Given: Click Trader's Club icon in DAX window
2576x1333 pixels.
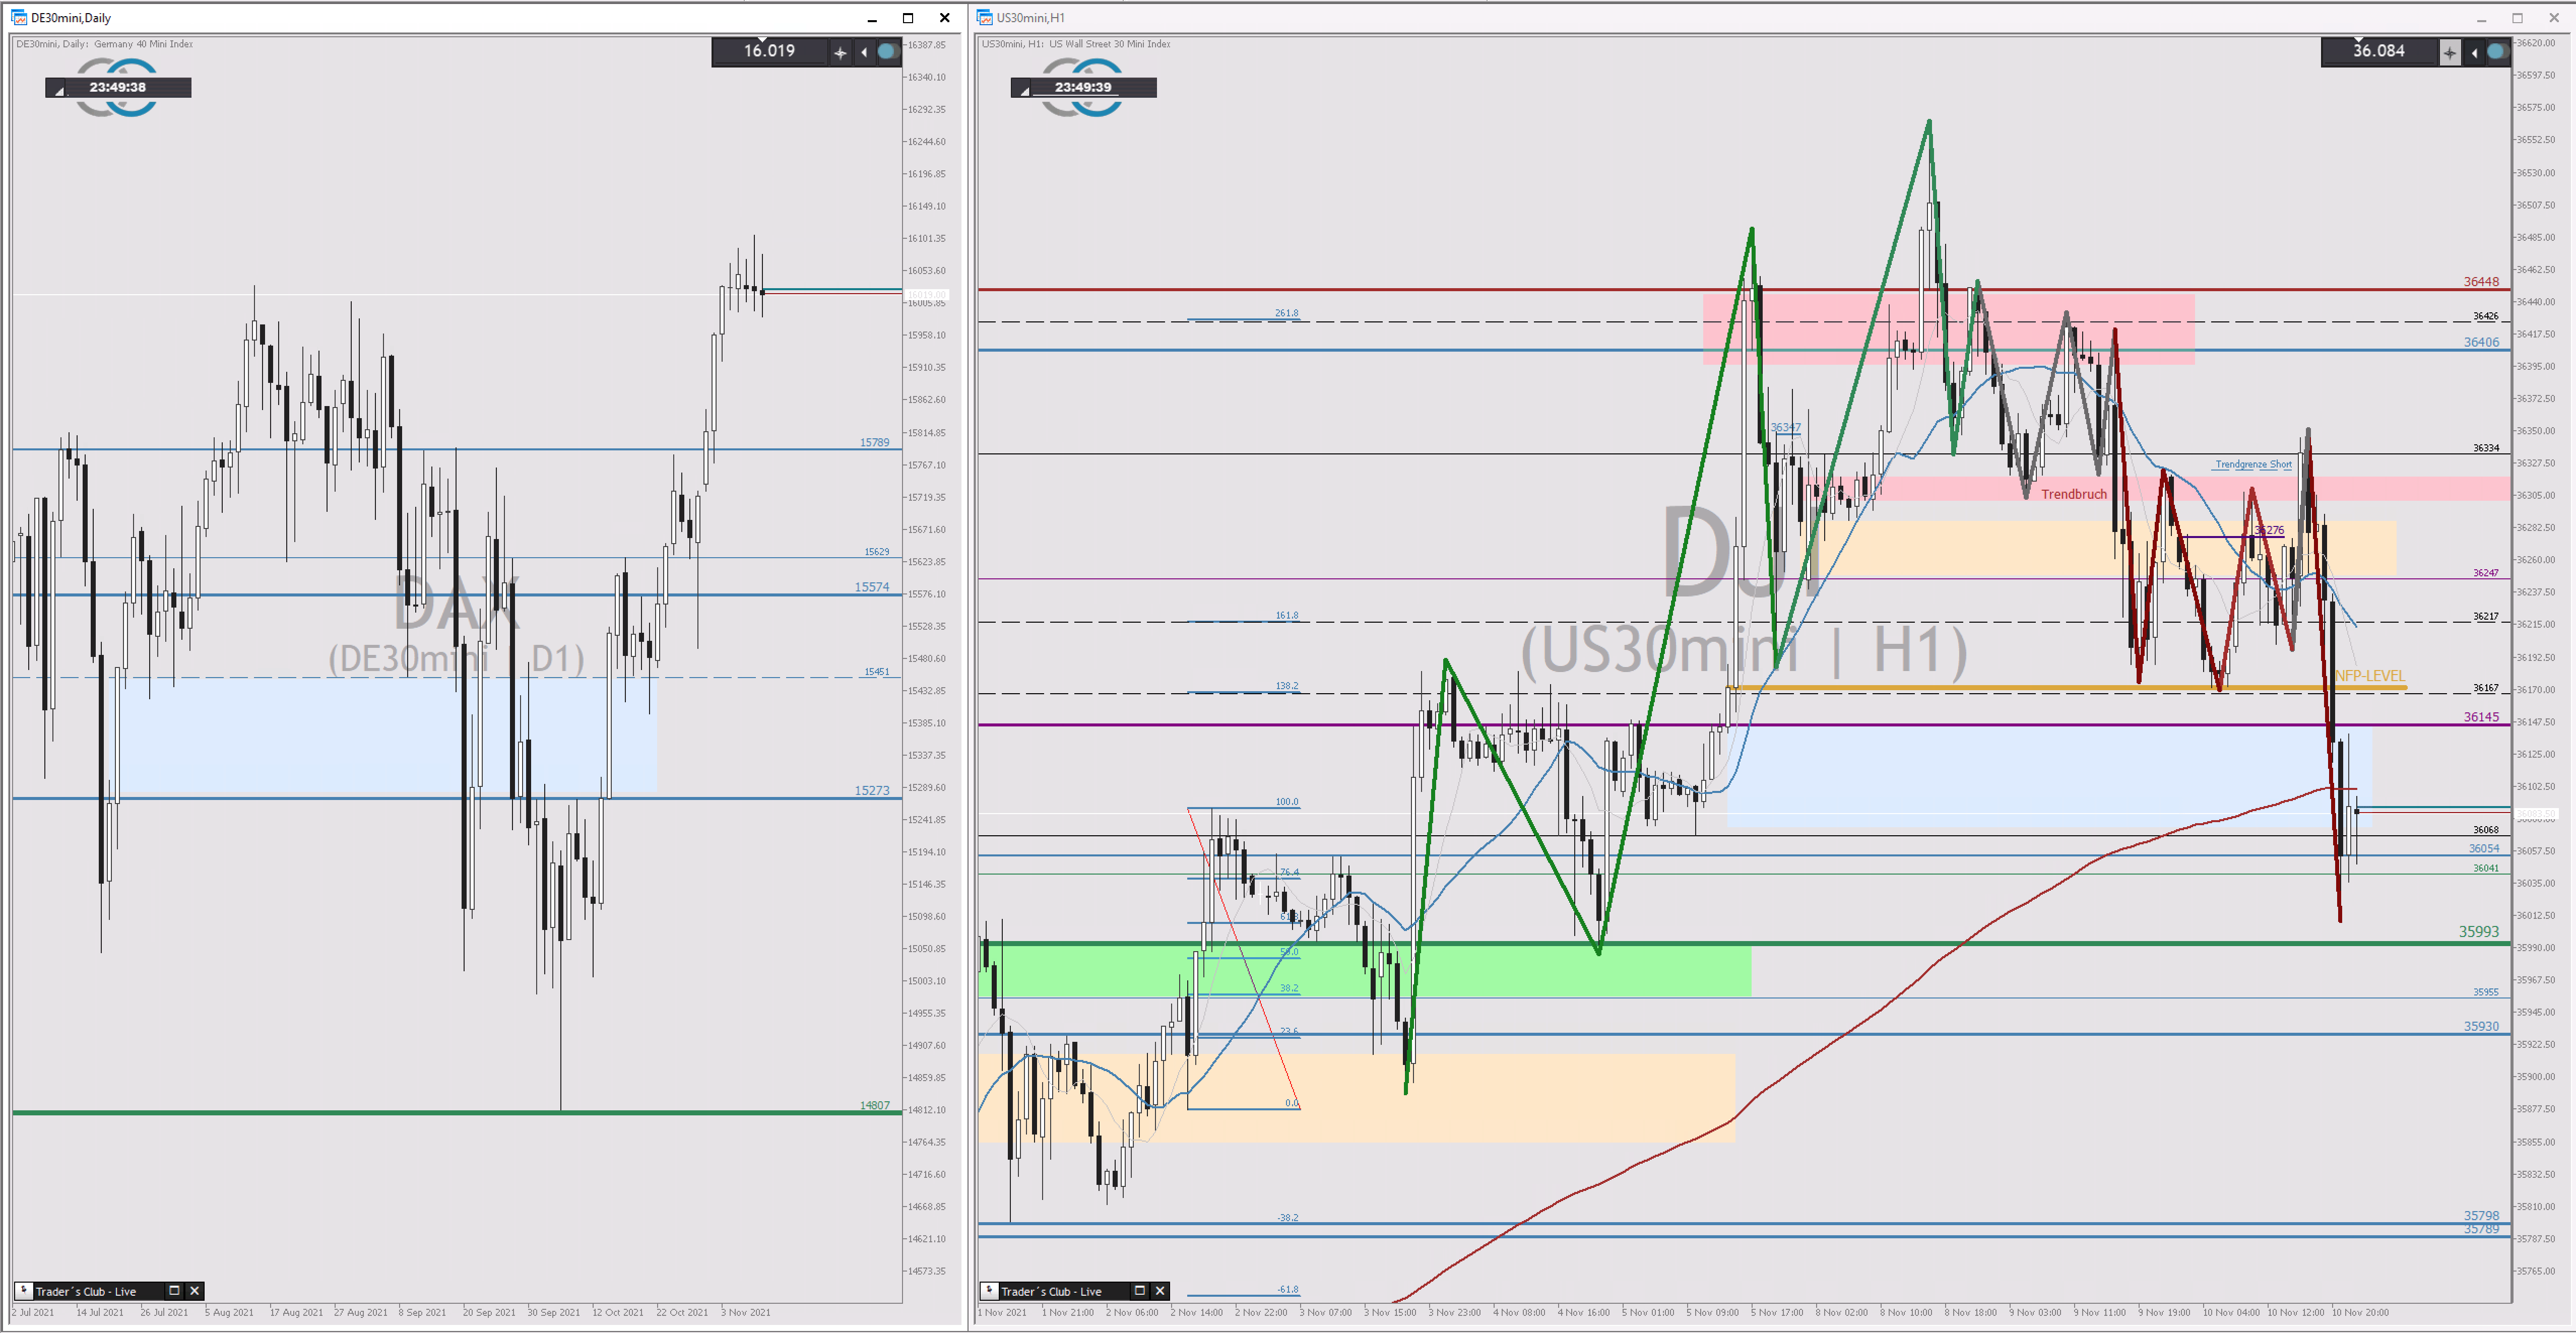Looking at the screenshot, I should click(23, 1291).
